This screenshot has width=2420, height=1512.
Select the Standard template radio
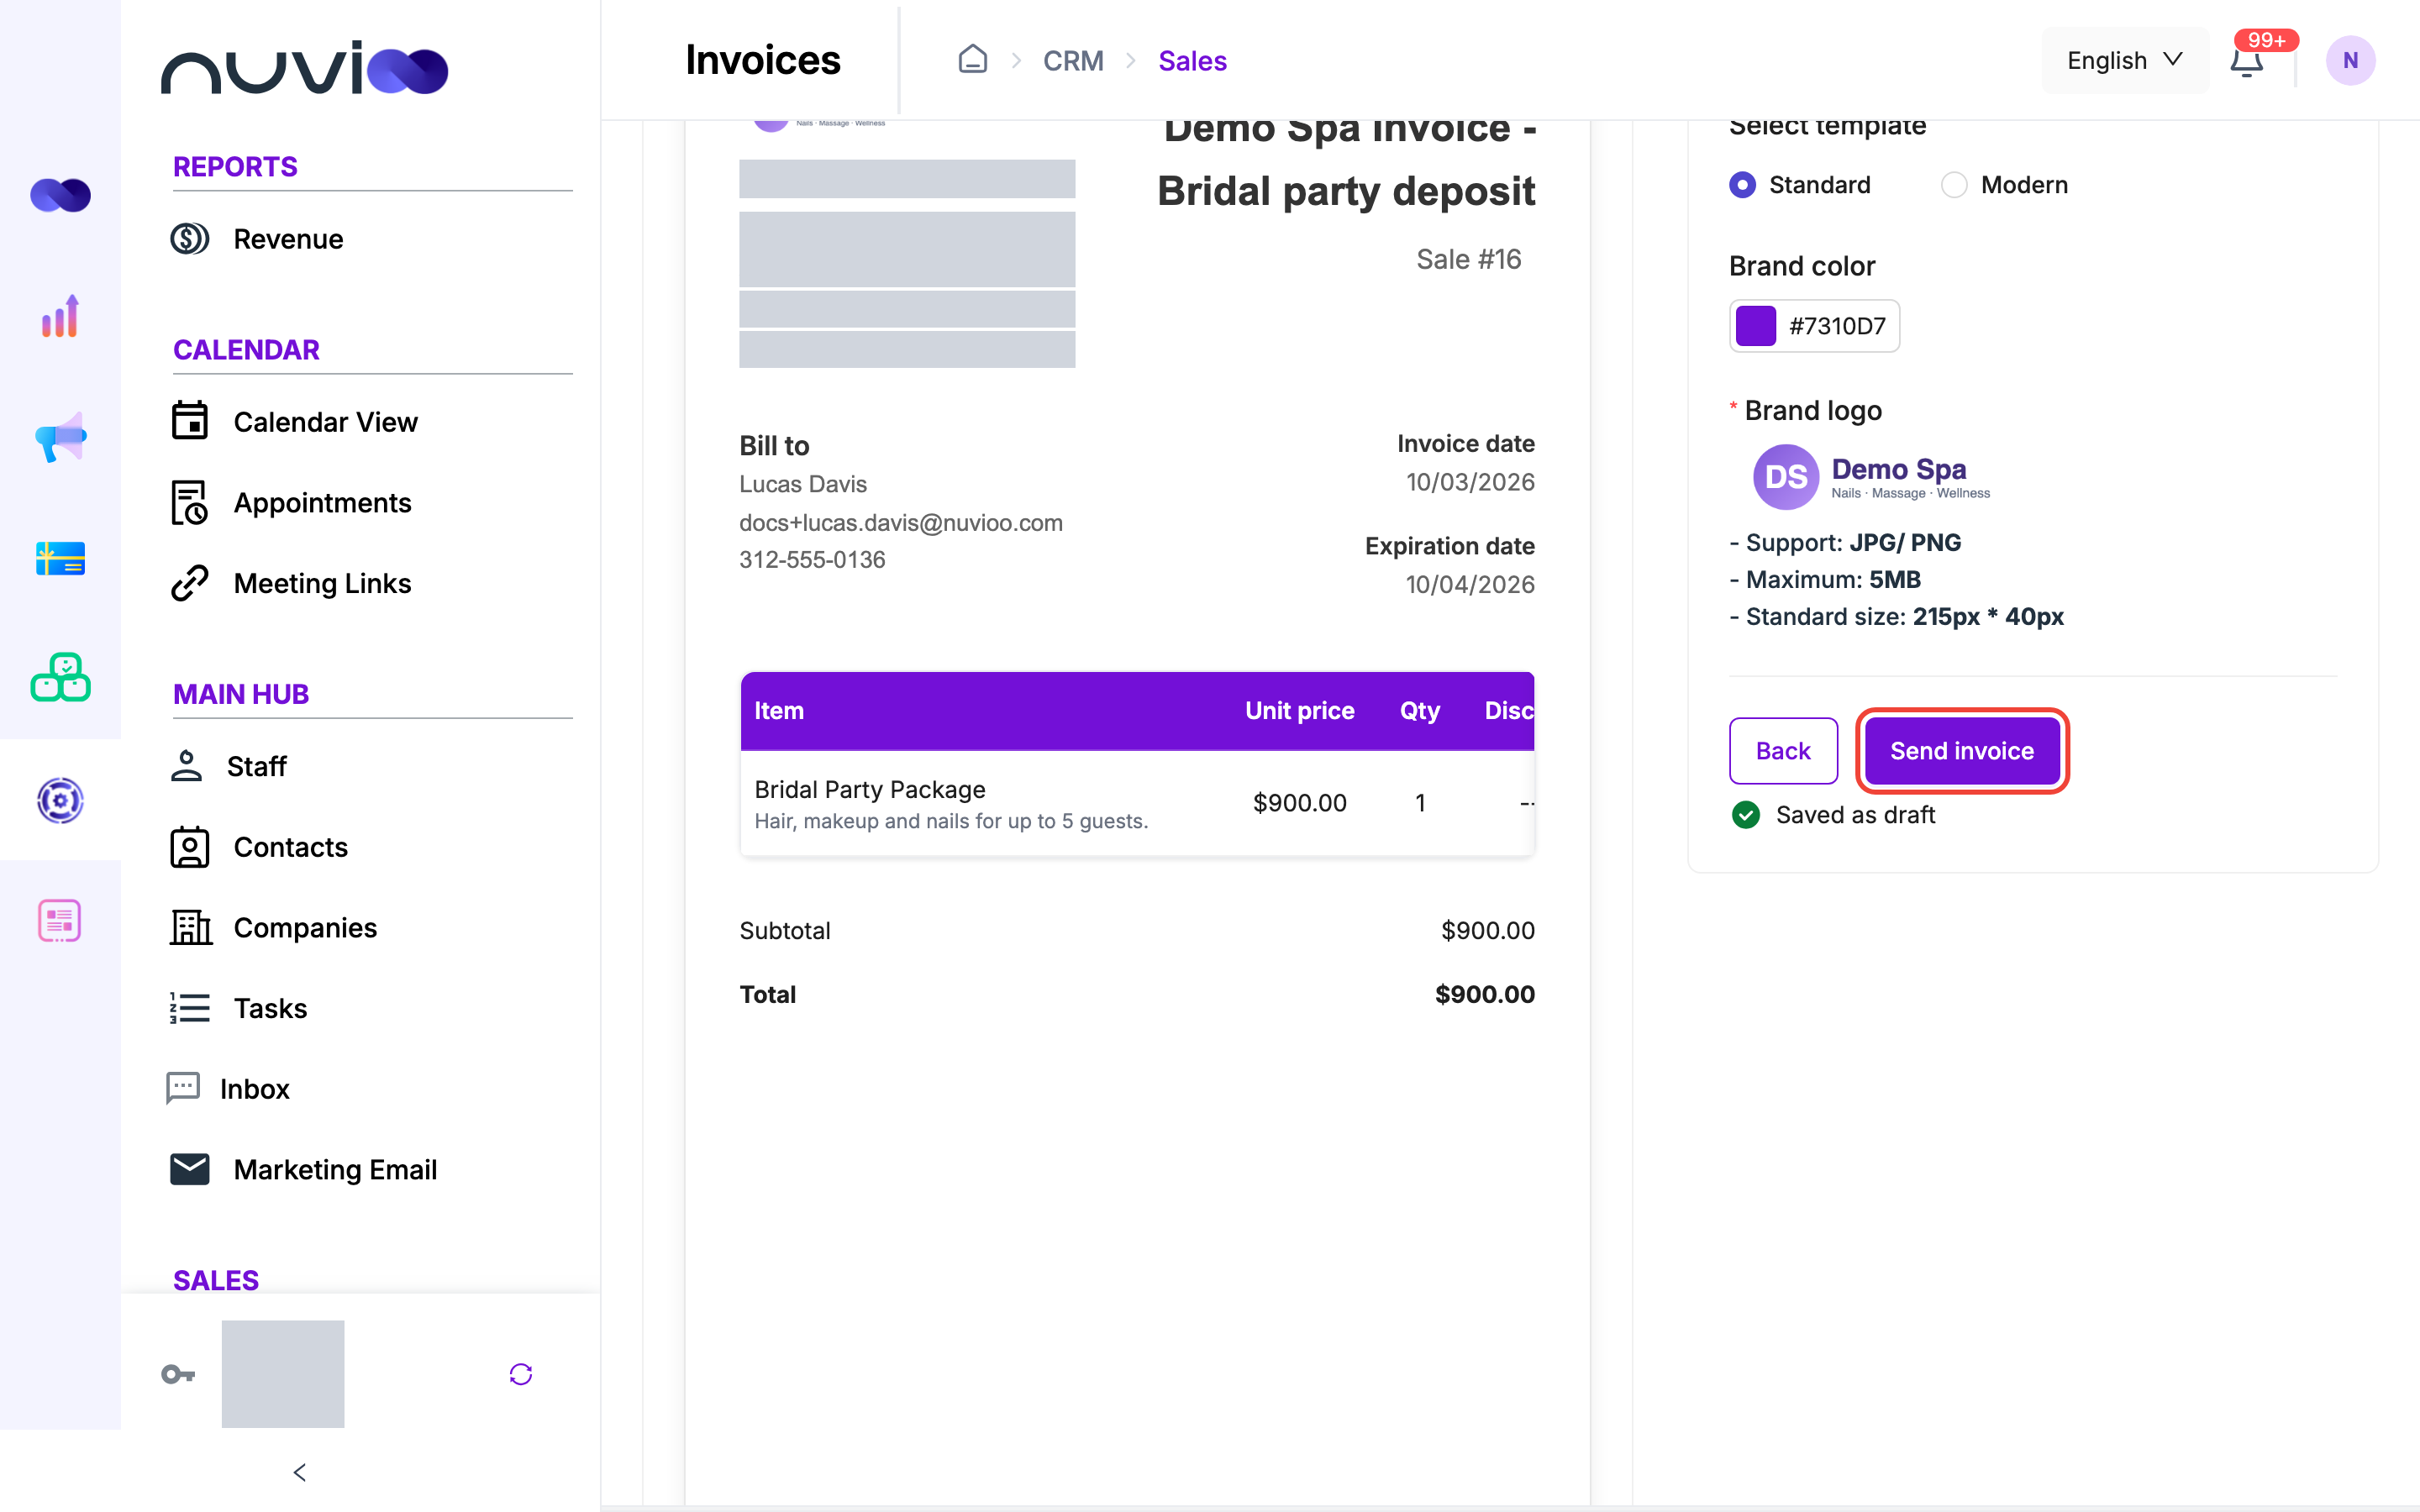(x=1742, y=185)
